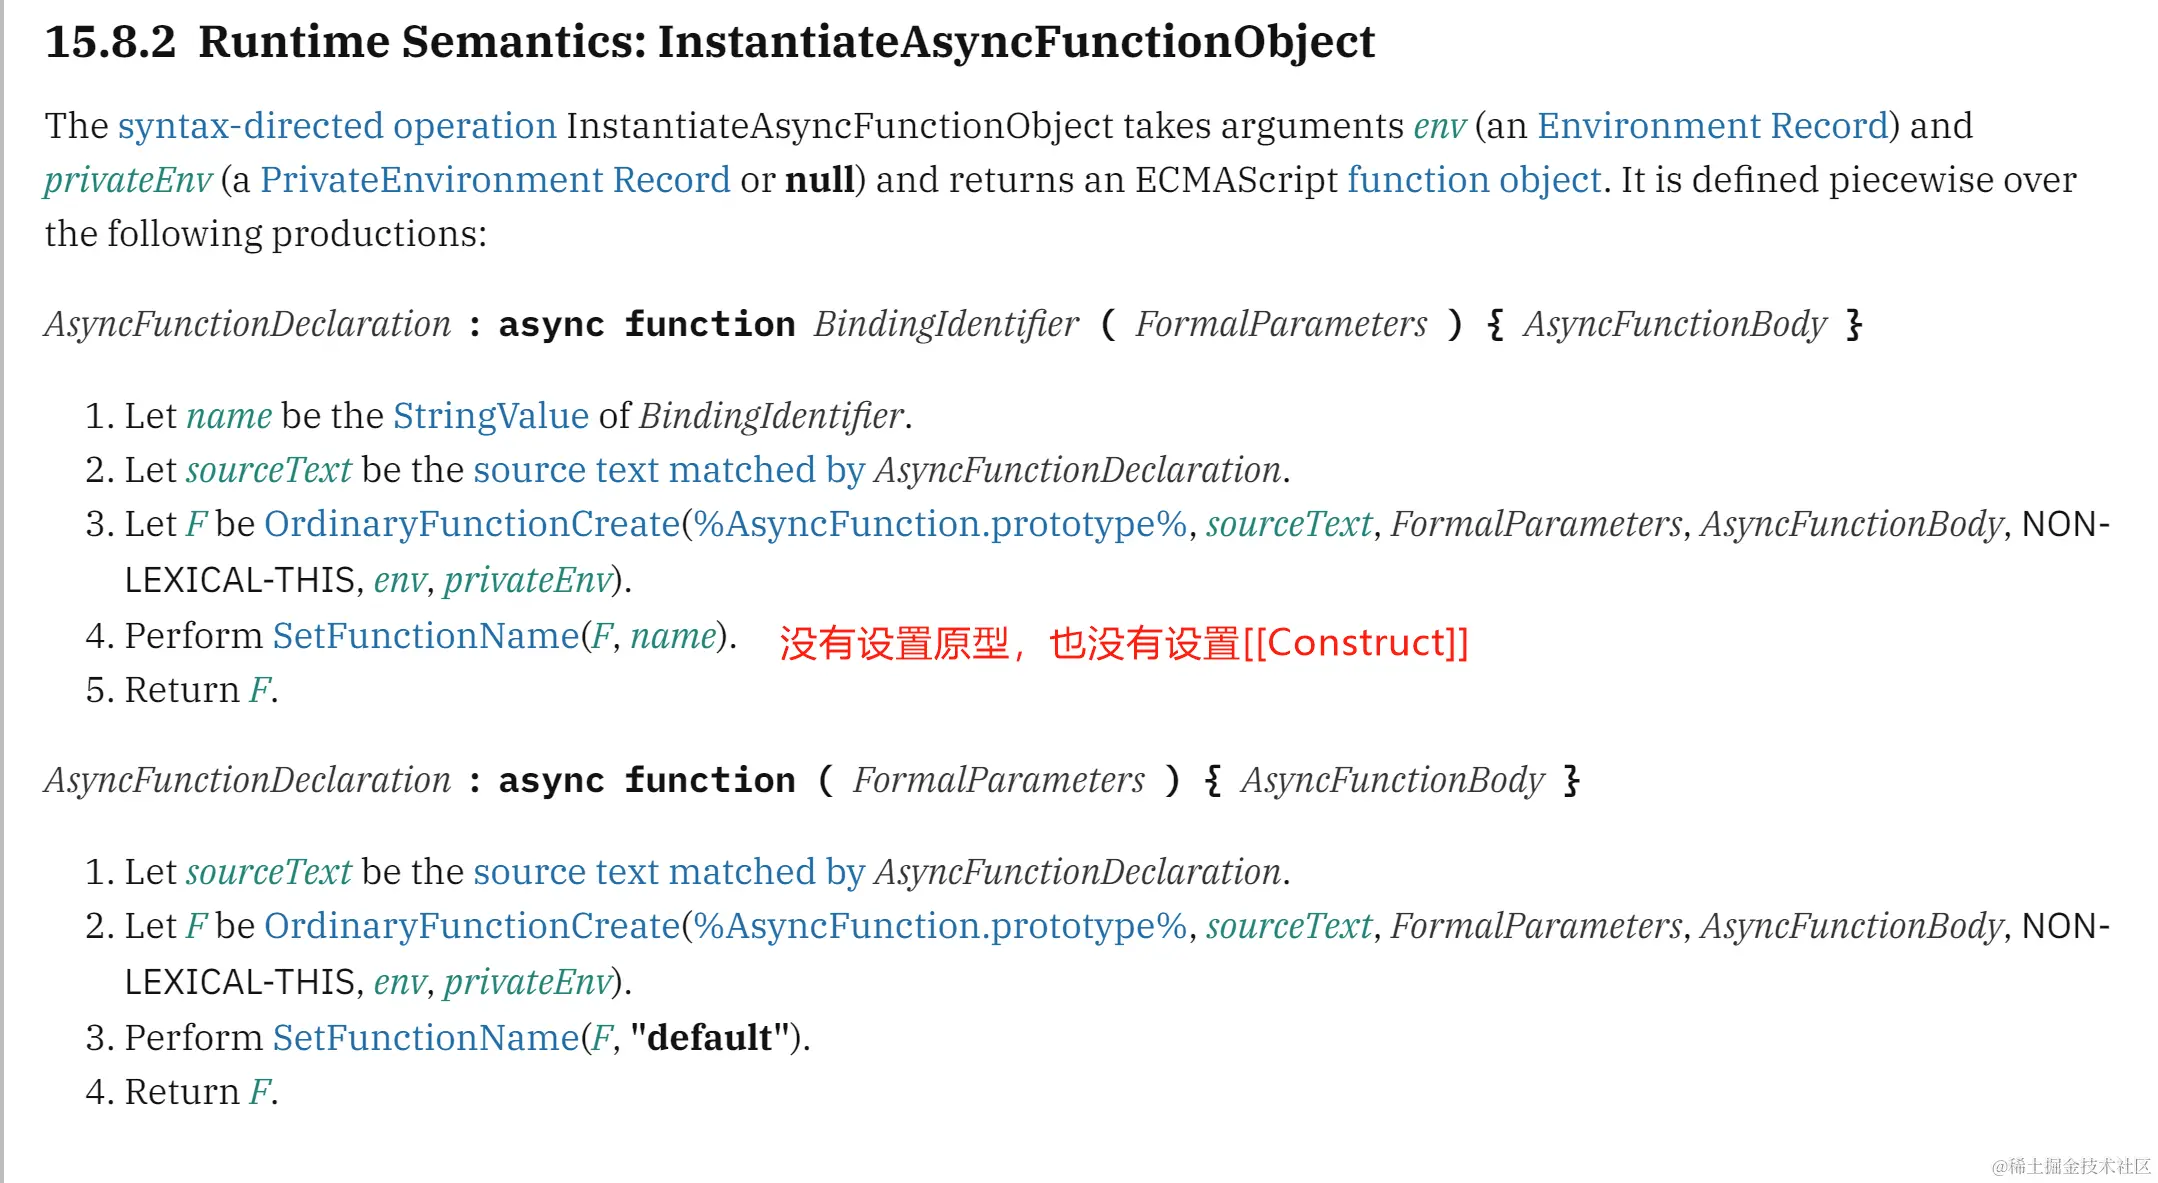Click sourceText variable in first algorithm step 2
2158x1183 pixels.
coord(269,470)
